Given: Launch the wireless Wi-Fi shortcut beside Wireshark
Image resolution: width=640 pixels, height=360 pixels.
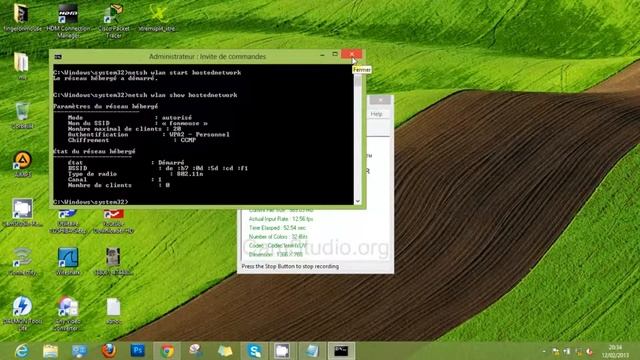Looking at the screenshot, I should coord(22,262).
